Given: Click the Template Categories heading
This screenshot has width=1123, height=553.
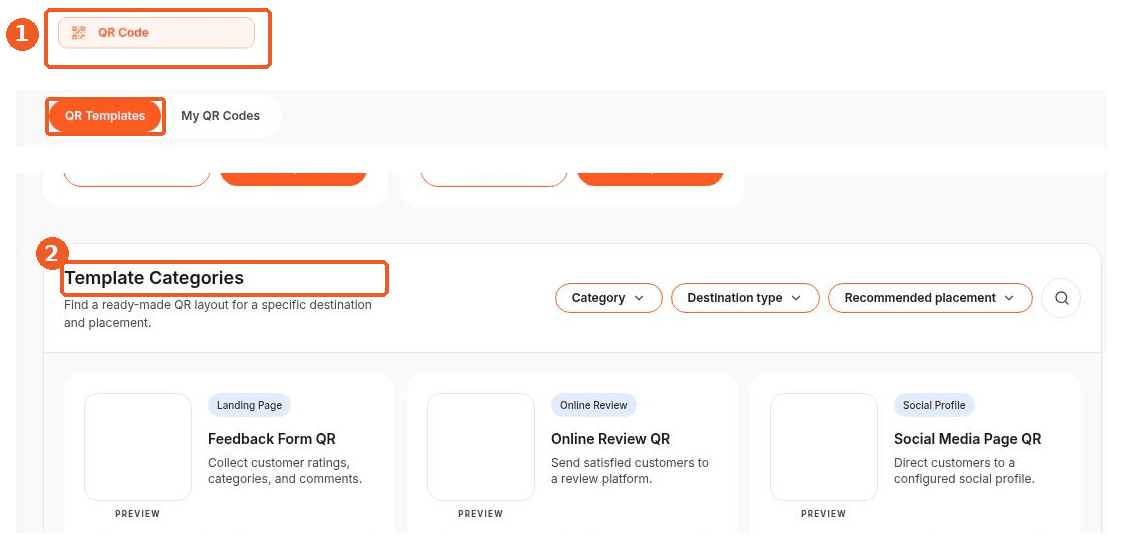Looking at the screenshot, I should (154, 278).
